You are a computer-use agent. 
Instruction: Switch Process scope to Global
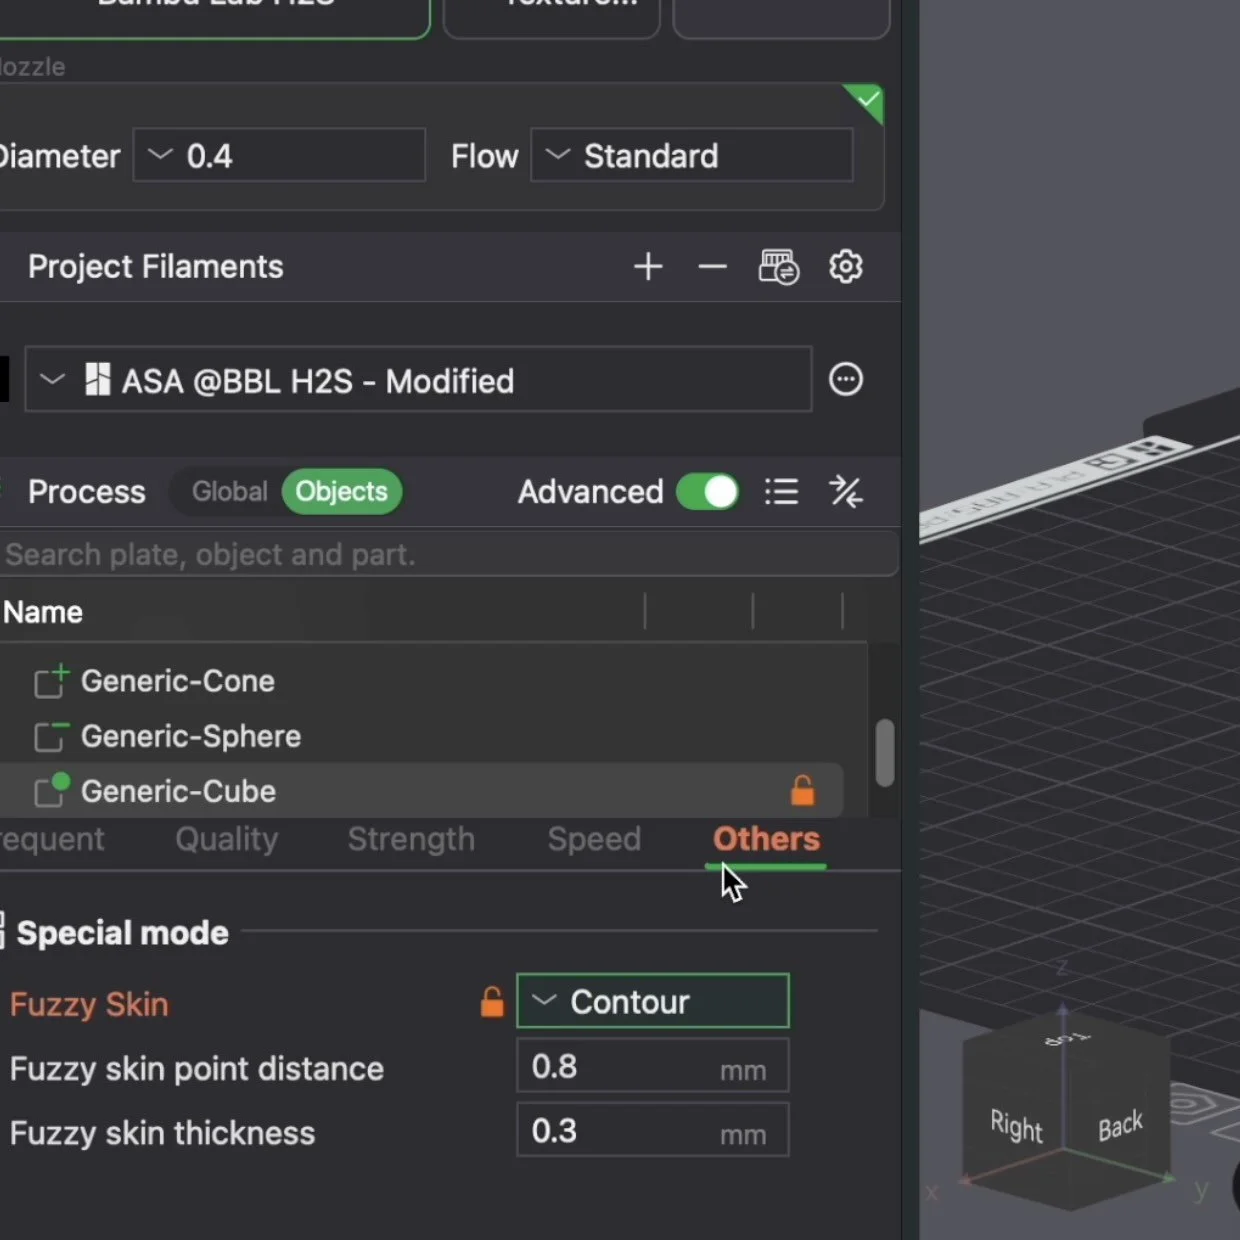[x=229, y=491]
